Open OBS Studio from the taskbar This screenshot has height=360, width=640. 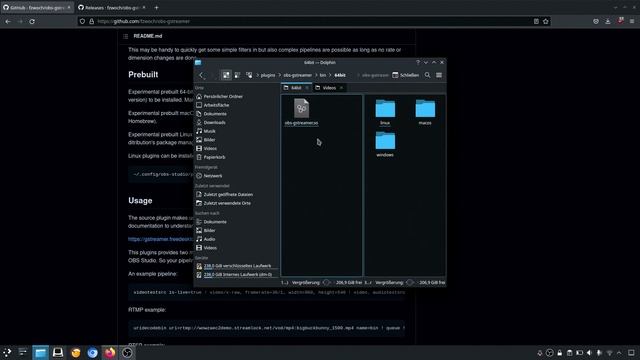click(127, 353)
